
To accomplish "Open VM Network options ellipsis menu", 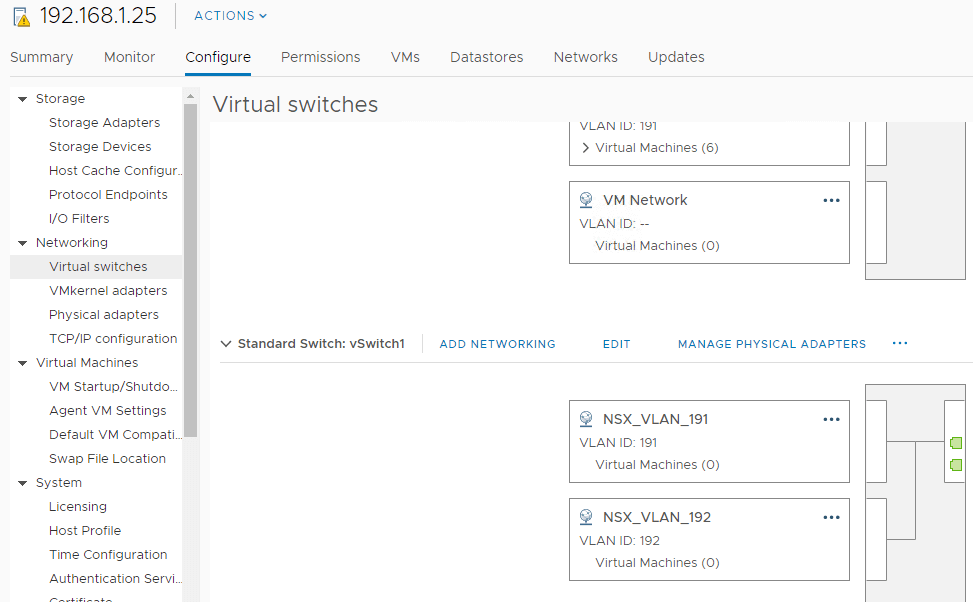I will (831, 200).
